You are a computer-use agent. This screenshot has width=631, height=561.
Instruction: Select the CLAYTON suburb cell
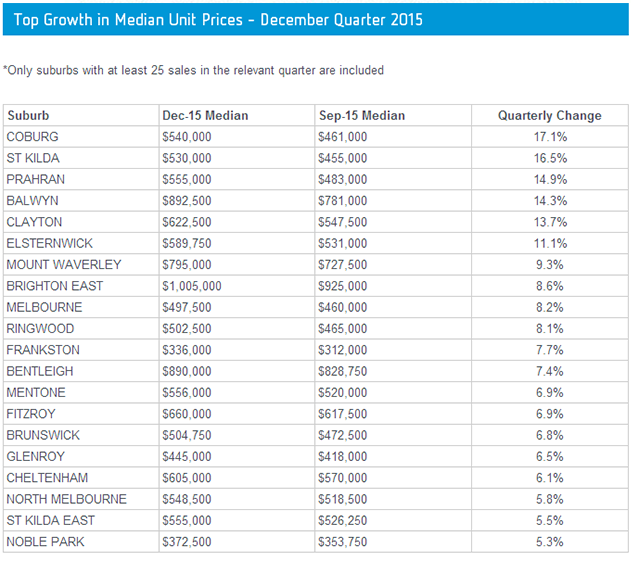click(34, 222)
